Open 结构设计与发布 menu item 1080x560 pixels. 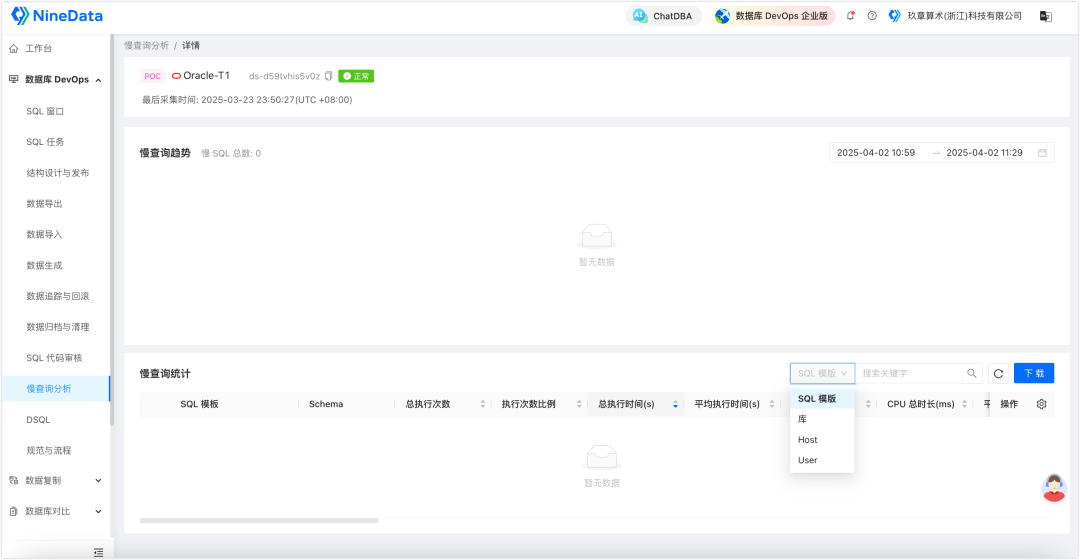point(58,173)
